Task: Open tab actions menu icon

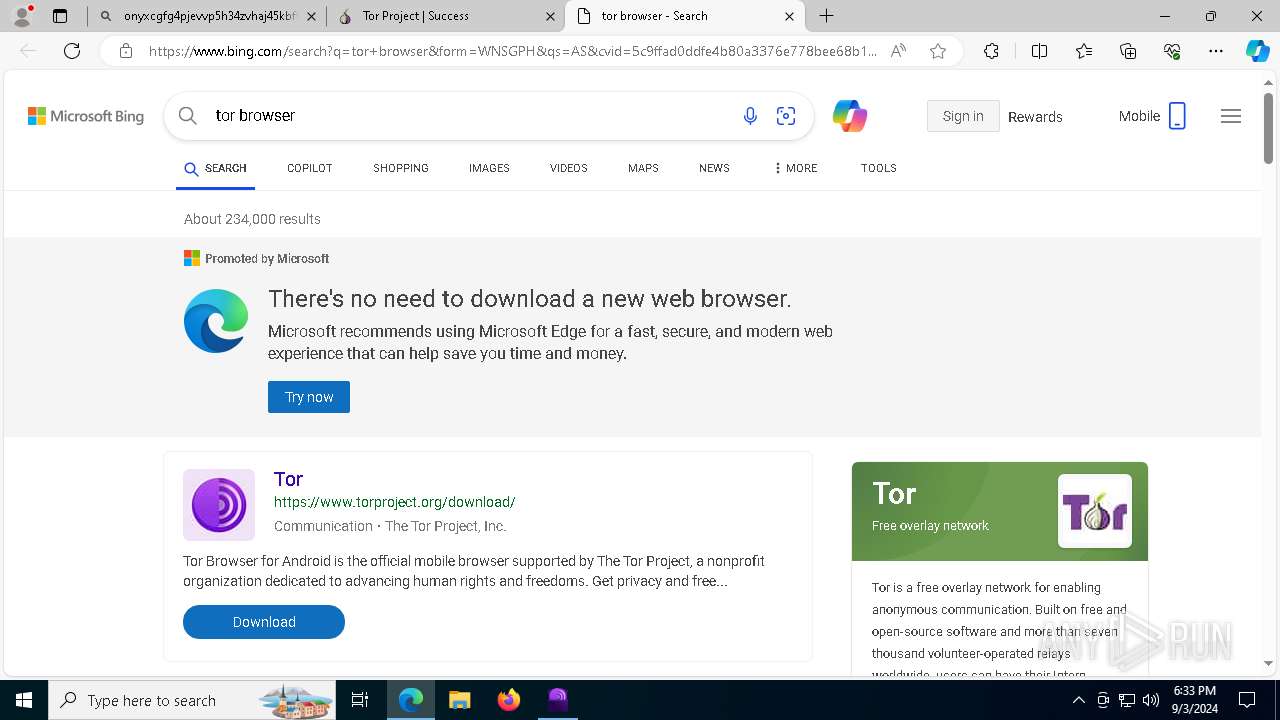Action: (x=60, y=16)
